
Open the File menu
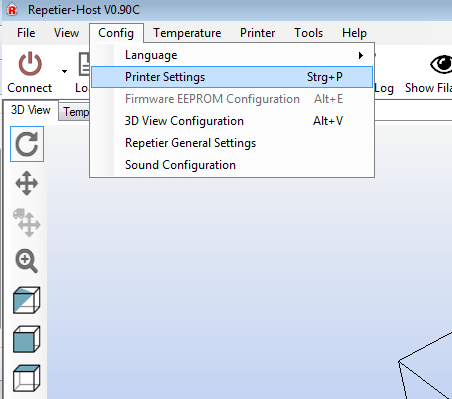(x=26, y=33)
